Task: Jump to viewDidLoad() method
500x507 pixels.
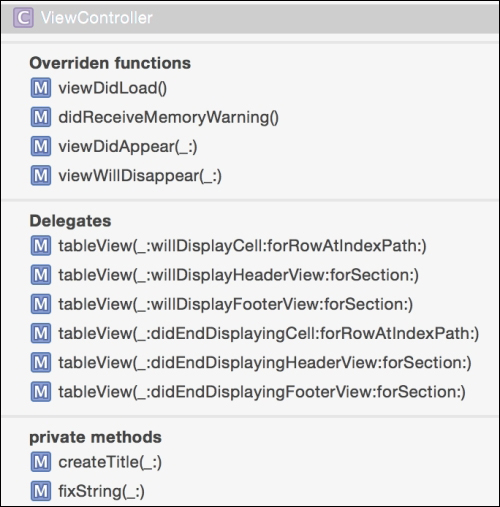Action: pos(113,88)
